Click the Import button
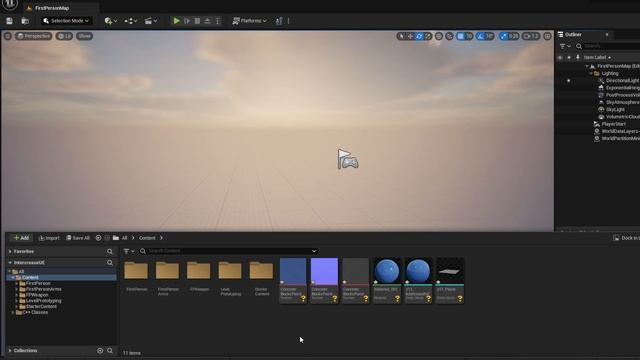Viewport: 640px width, 360px height. [49, 238]
